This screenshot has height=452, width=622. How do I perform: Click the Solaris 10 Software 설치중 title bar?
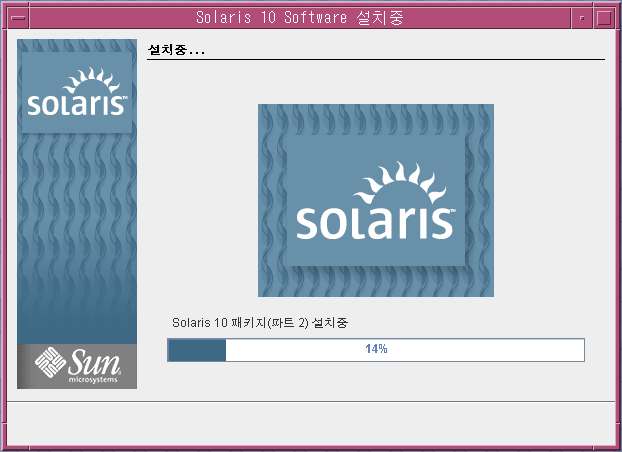(300, 18)
